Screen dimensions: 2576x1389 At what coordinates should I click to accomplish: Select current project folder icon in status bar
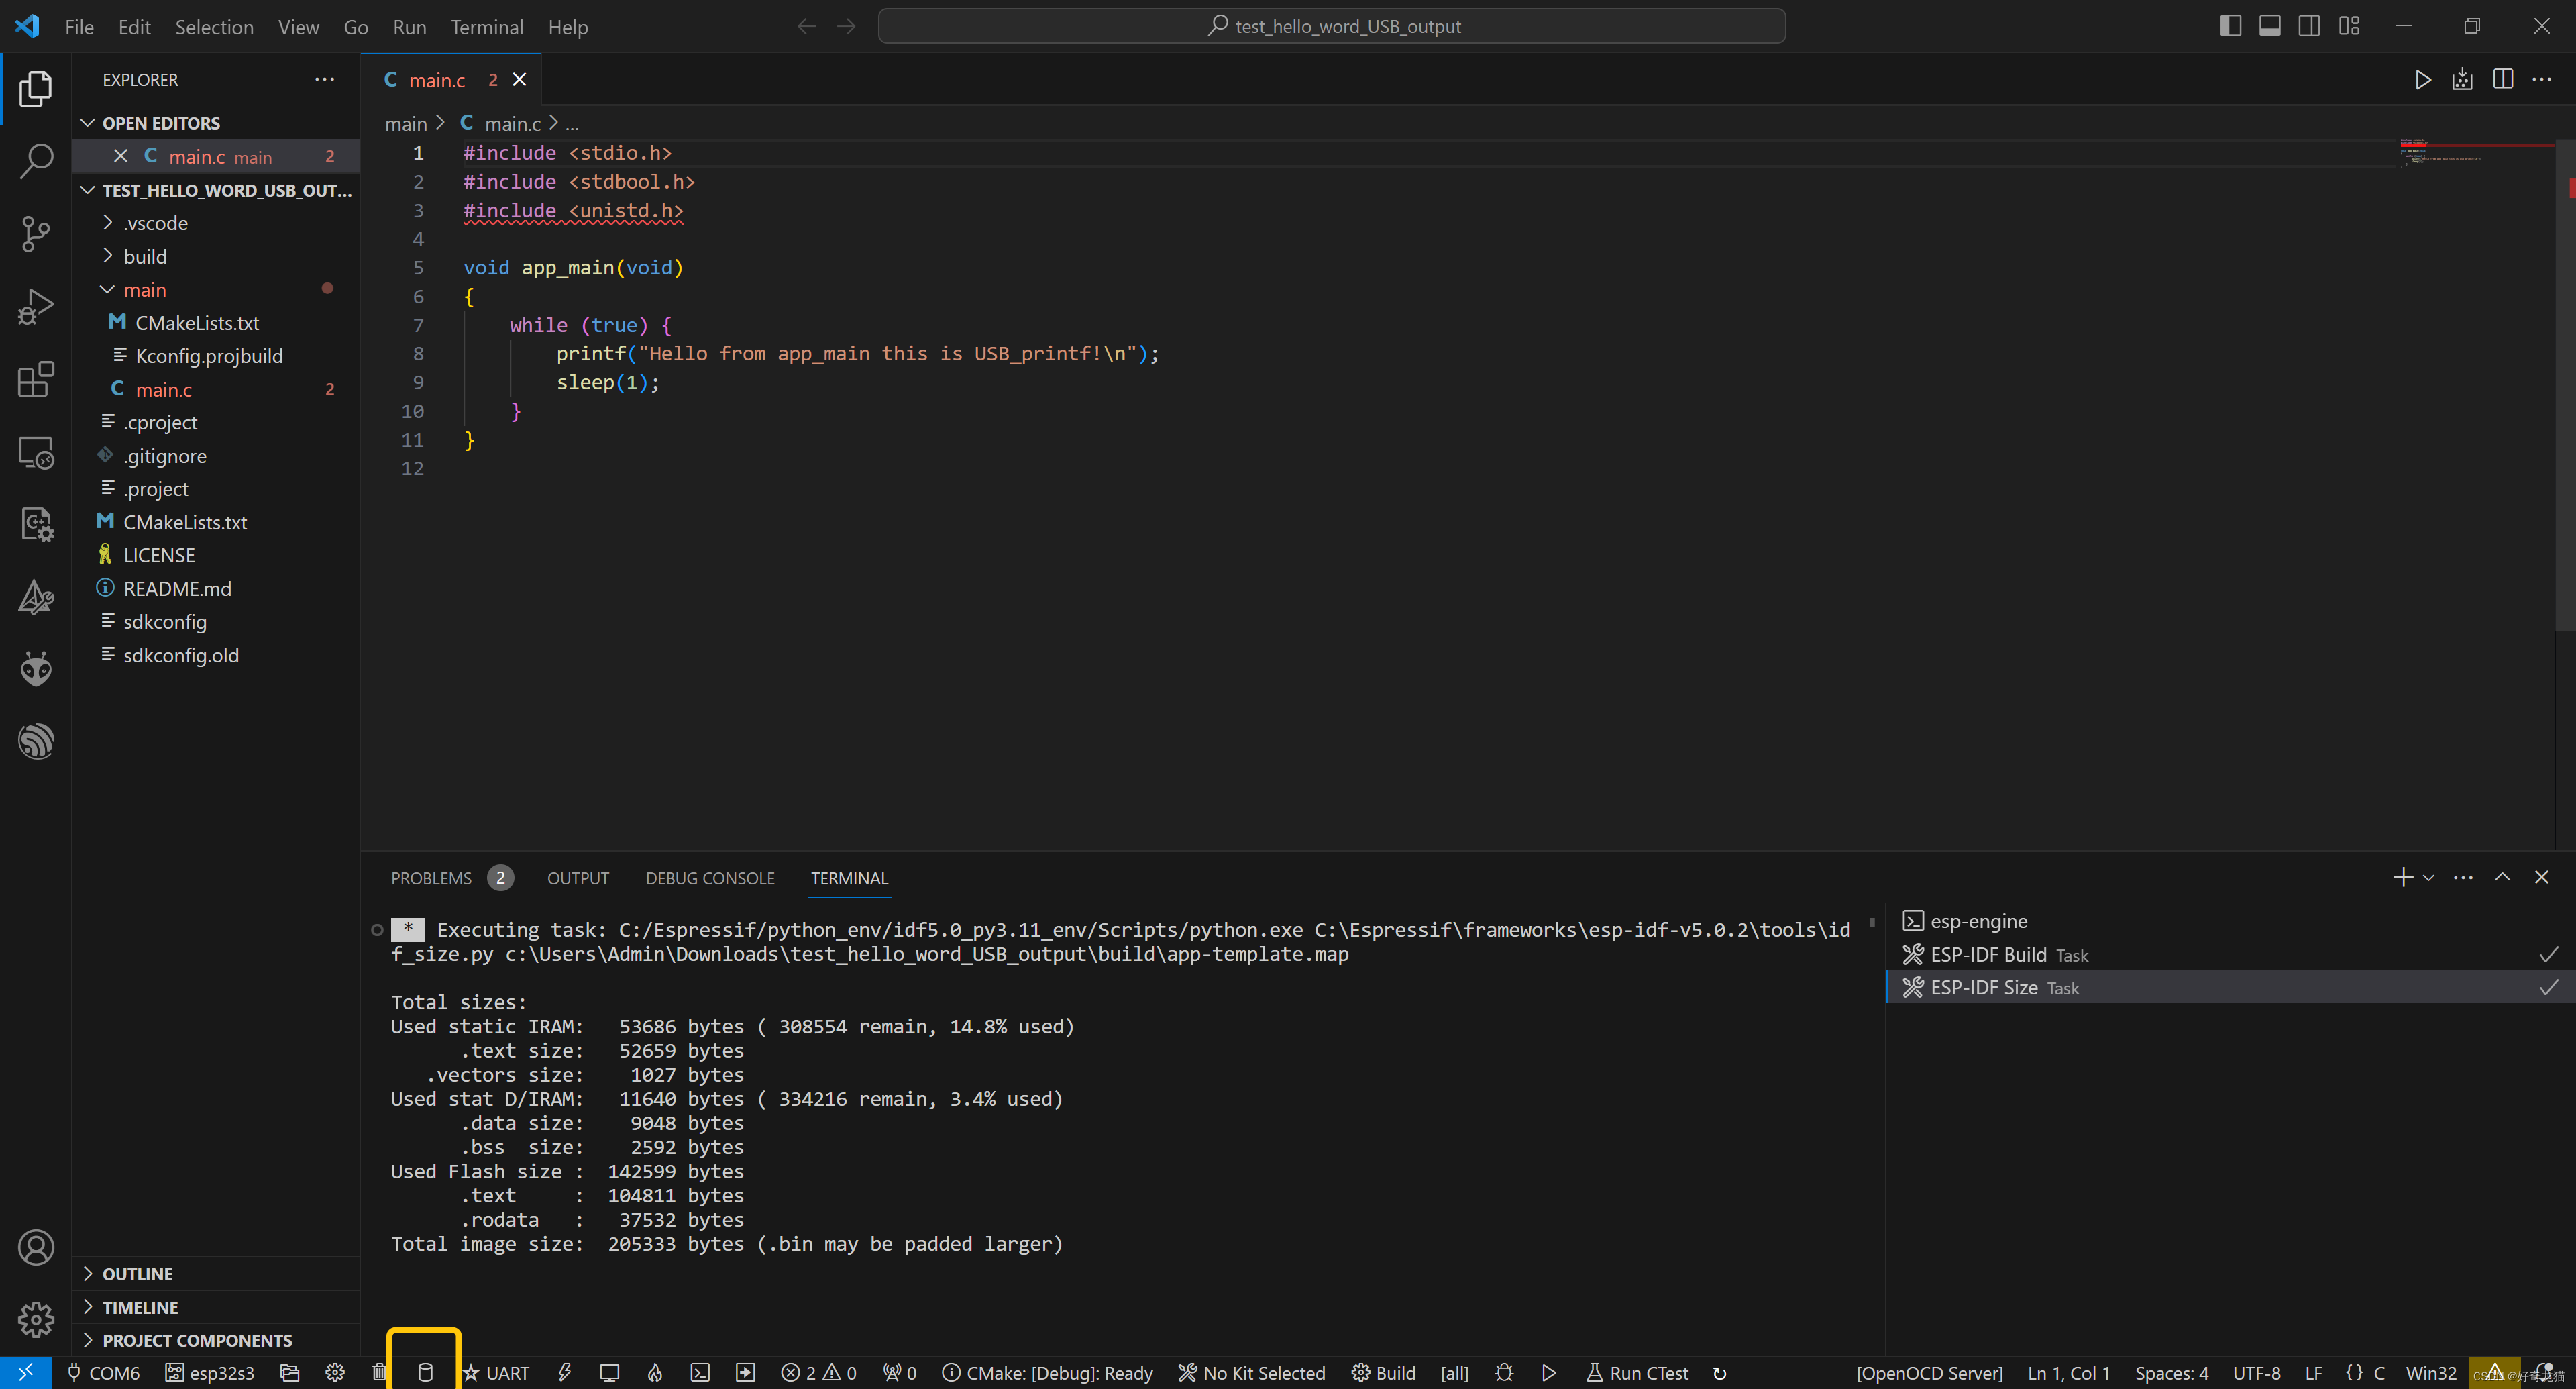pos(290,1373)
